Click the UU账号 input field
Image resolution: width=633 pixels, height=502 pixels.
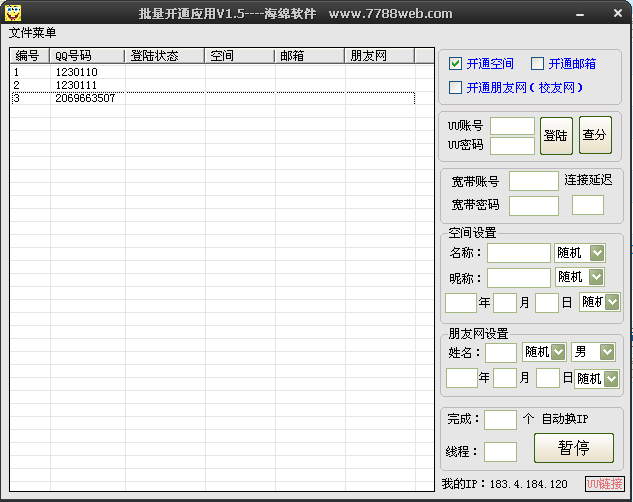coord(512,126)
